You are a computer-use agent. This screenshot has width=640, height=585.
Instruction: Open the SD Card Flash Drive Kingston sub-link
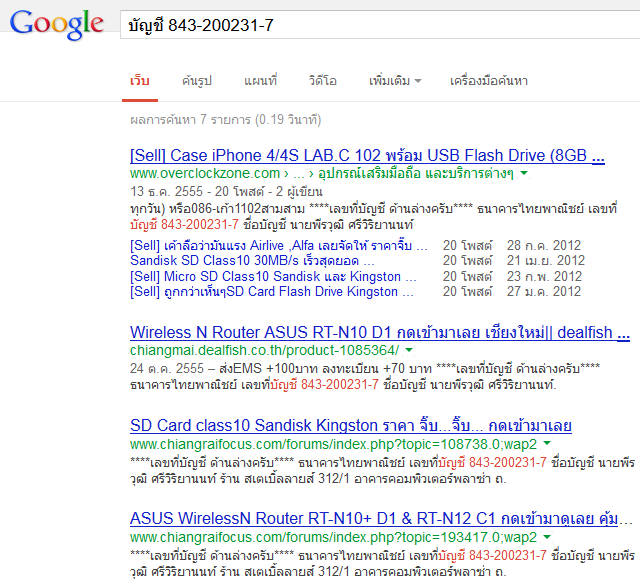tap(272, 291)
